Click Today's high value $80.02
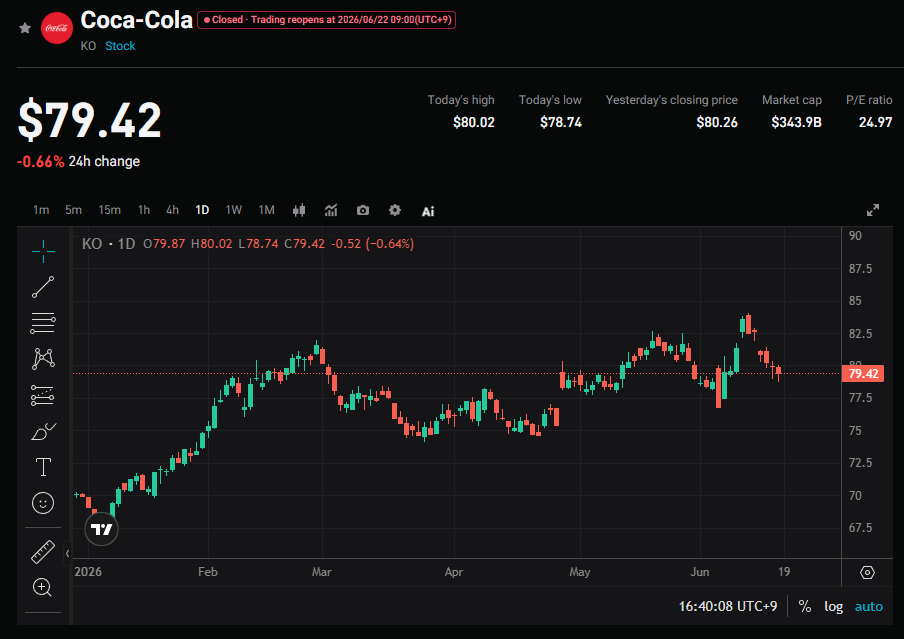 [473, 122]
